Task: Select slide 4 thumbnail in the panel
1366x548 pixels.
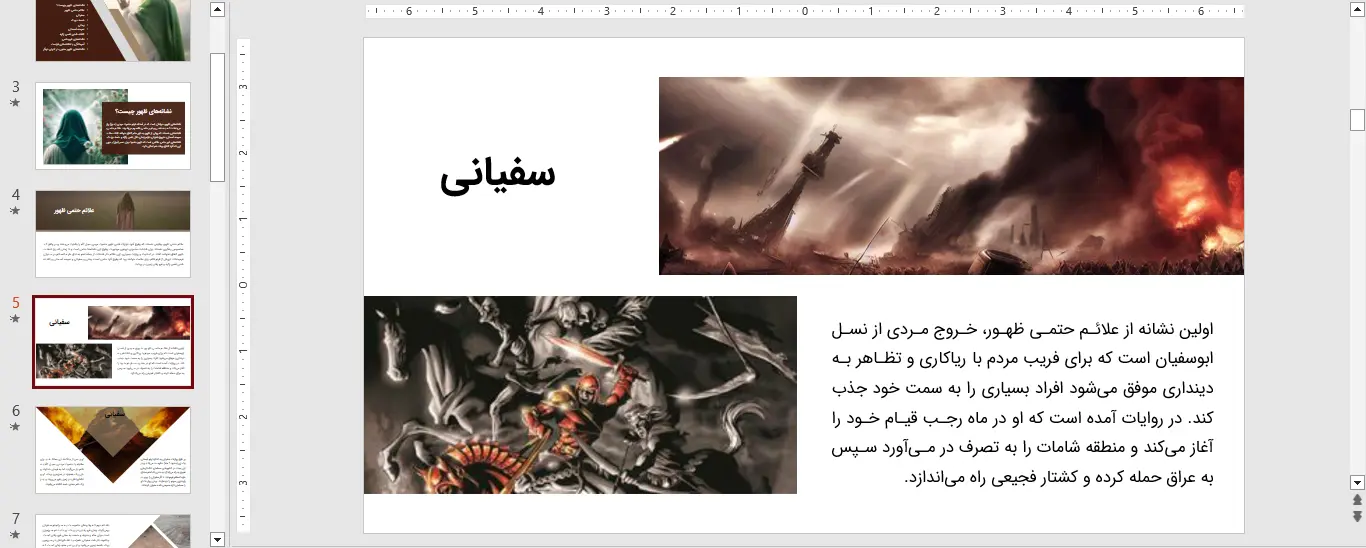Action: (x=113, y=234)
